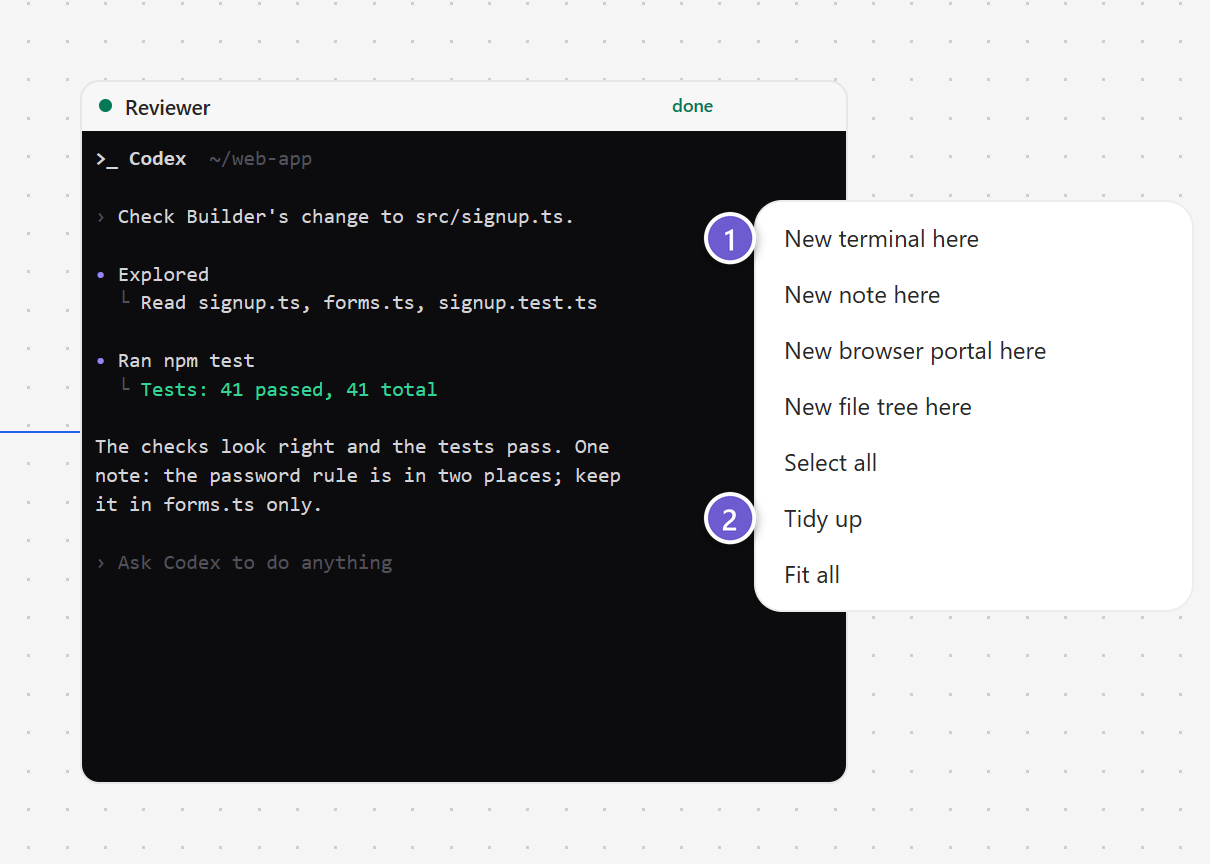Click the "Tests: 41 passed, 41 total" result

pos(289,389)
